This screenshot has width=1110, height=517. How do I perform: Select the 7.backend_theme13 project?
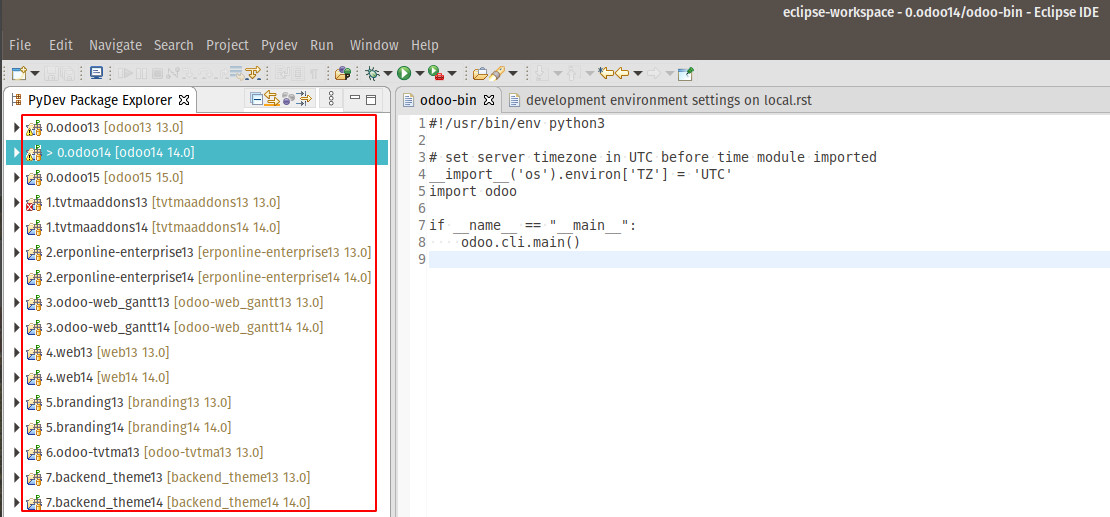click(105, 478)
